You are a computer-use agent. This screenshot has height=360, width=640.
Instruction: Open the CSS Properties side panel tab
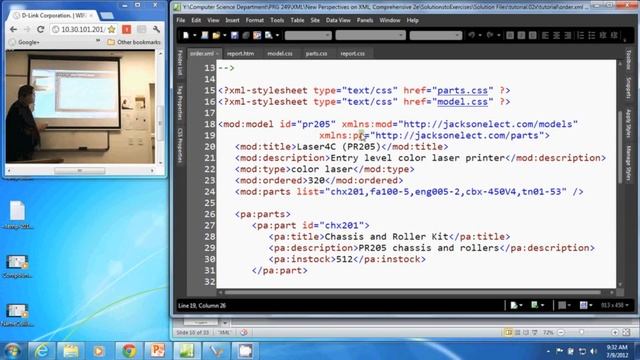[x=180, y=145]
